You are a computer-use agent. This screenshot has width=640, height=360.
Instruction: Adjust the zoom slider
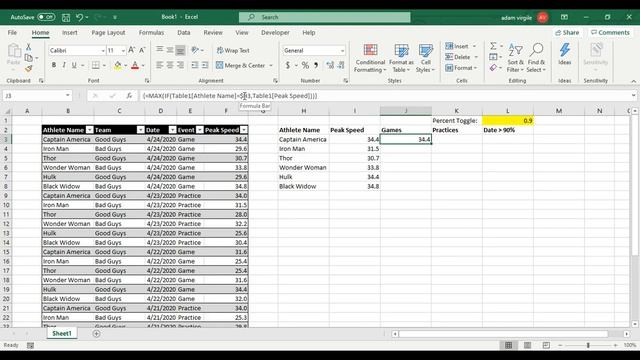coord(588,345)
